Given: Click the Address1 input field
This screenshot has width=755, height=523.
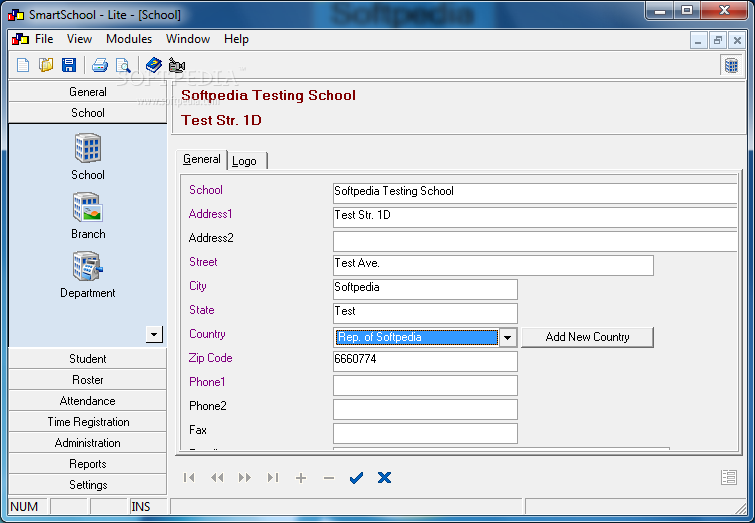Looking at the screenshot, I should [535, 217].
